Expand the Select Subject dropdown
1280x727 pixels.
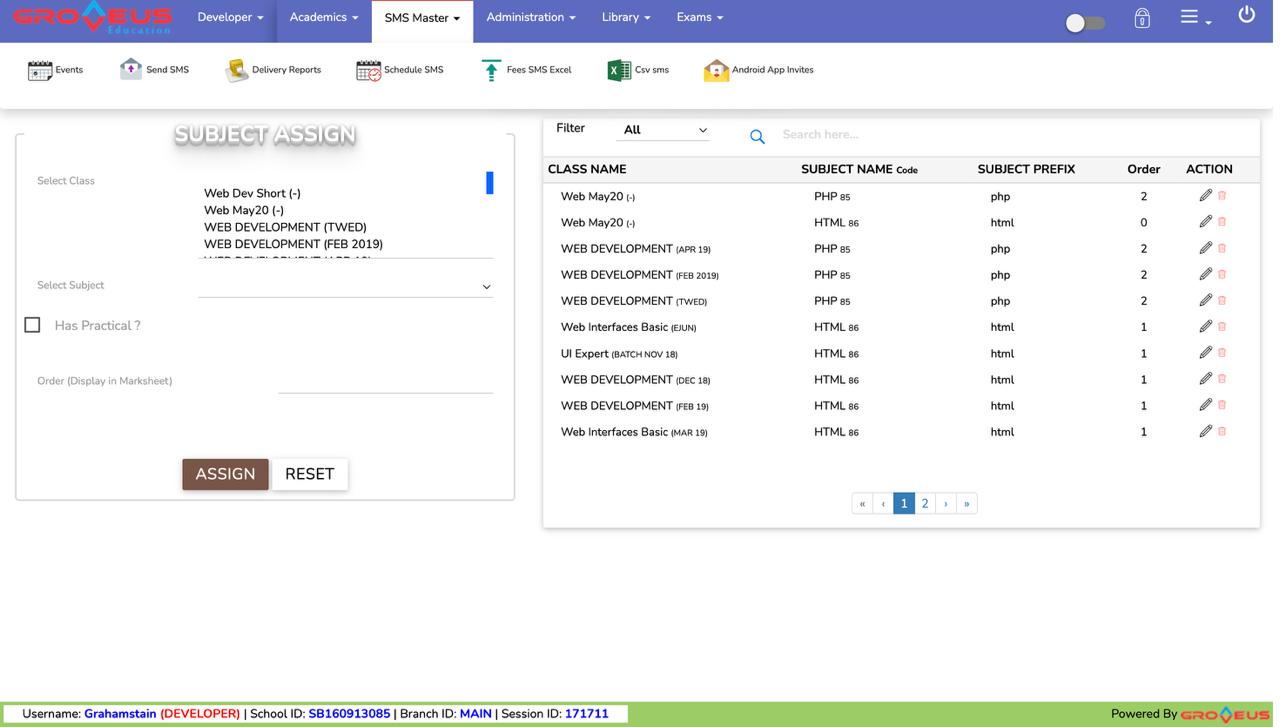click(345, 286)
